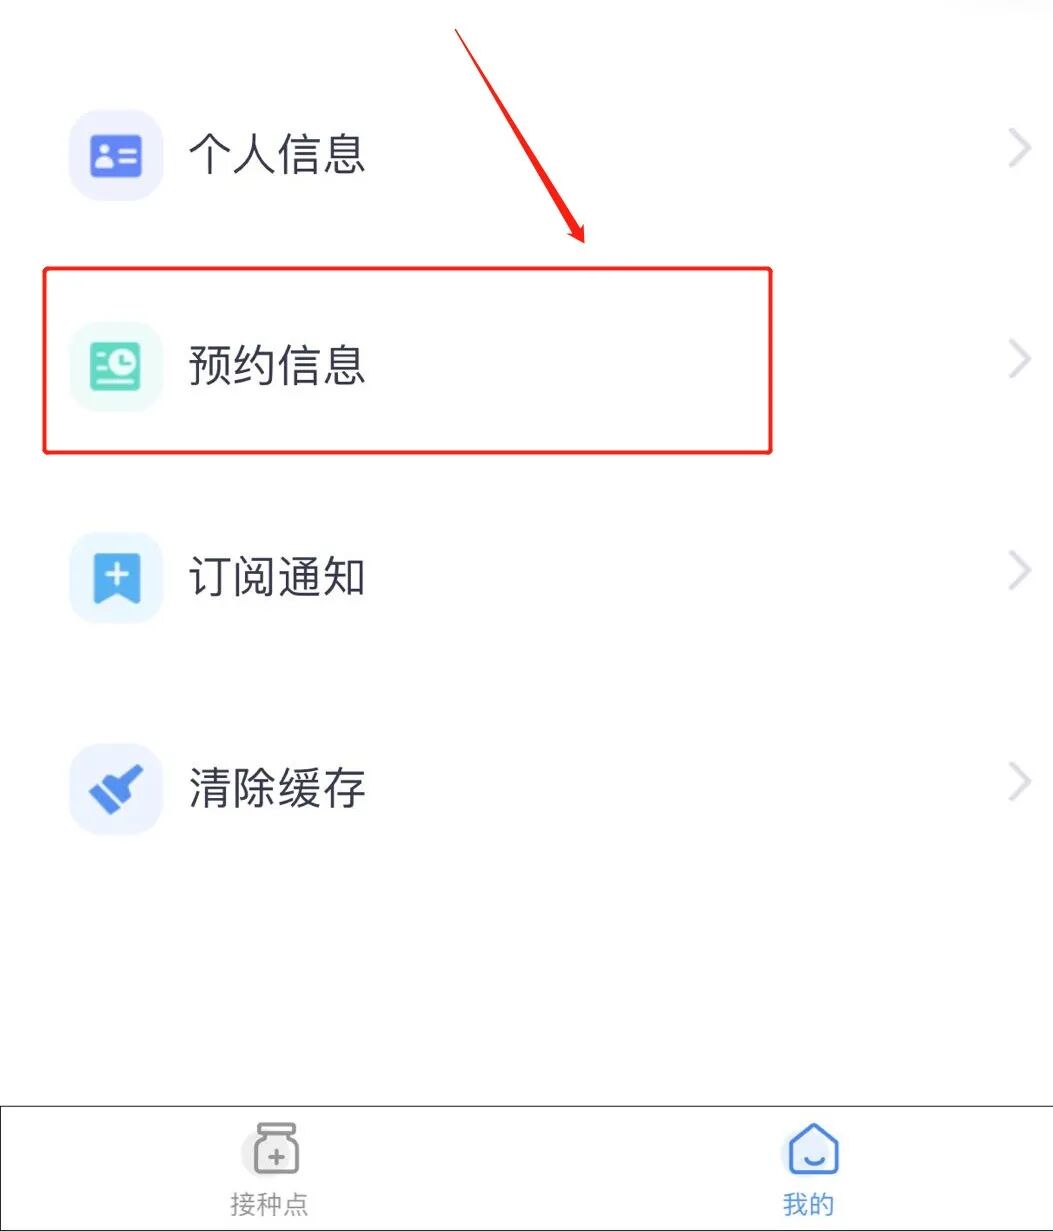This screenshot has height=1231, width=1053.
Task: Expand 订阅通知 via its right chevron
Action: click(x=1019, y=571)
